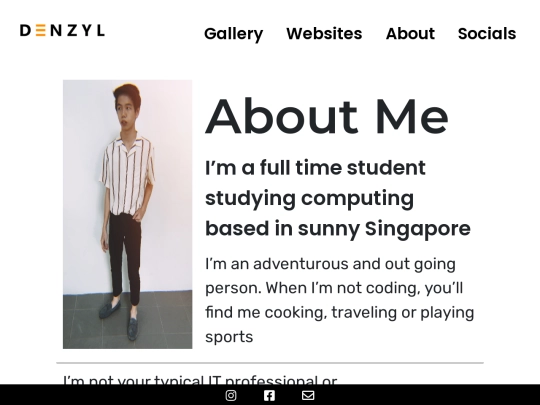The height and width of the screenshot is (405, 540).
Task: Open the Websites menu item
Action: 324,34
